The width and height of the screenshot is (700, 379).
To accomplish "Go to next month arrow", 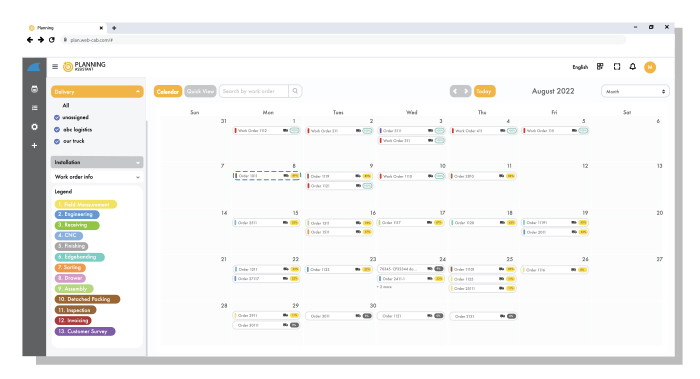I will pos(466,91).
